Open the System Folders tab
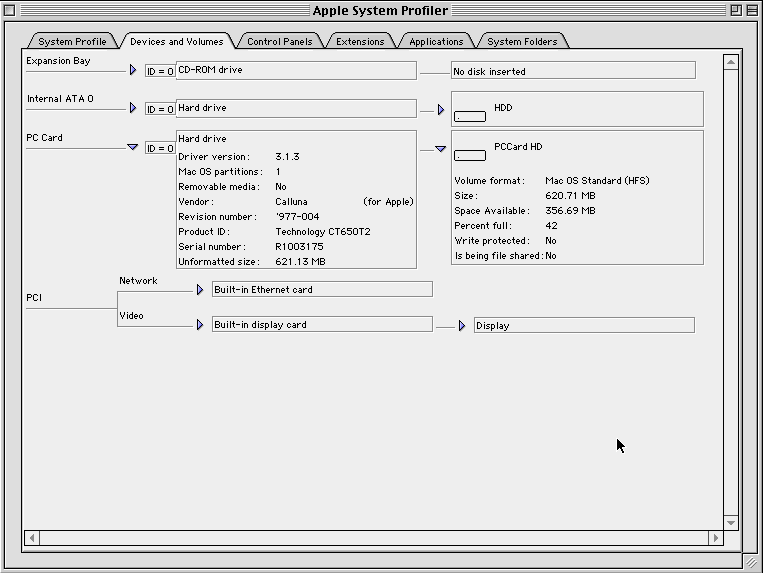 [522, 41]
